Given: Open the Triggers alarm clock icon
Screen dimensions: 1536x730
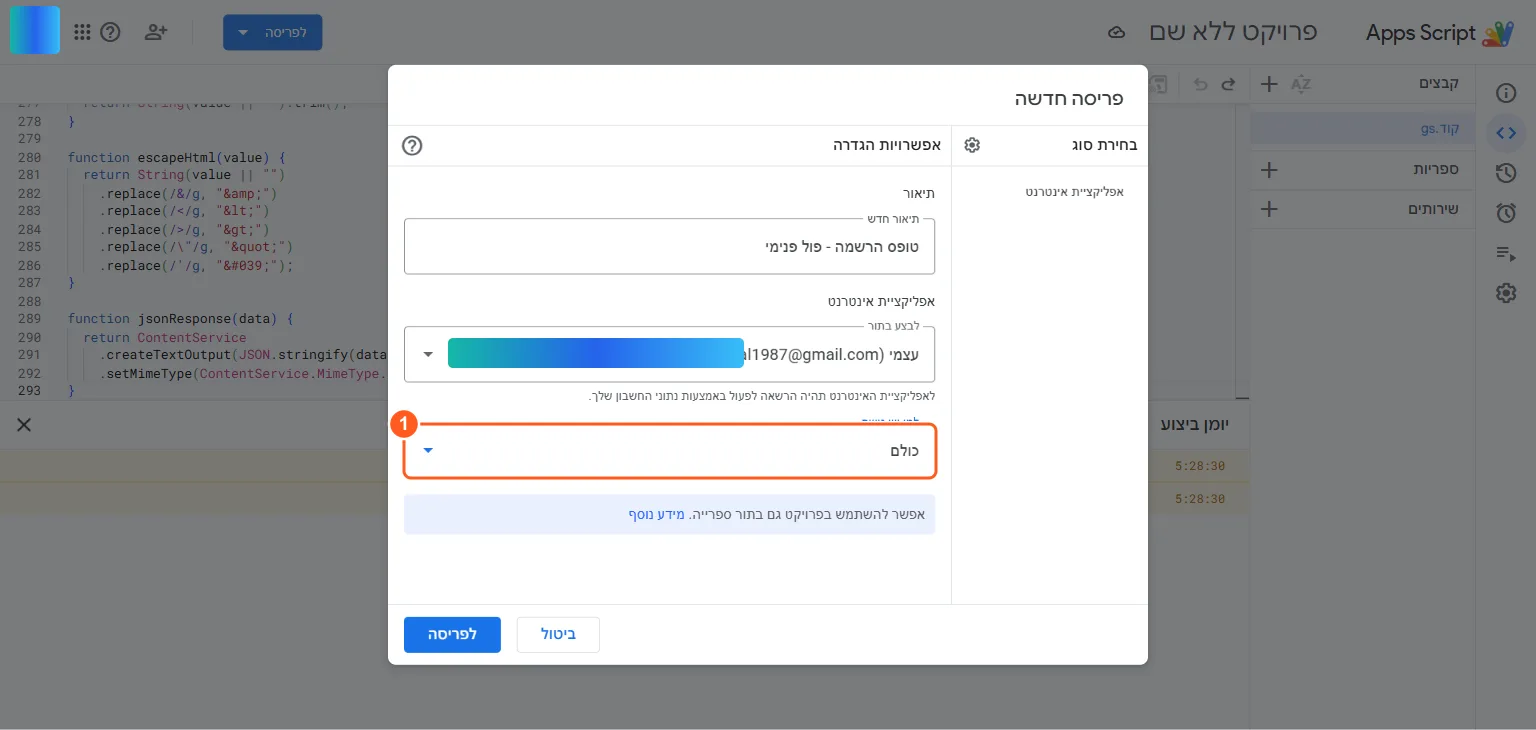Looking at the screenshot, I should click(1506, 213).
